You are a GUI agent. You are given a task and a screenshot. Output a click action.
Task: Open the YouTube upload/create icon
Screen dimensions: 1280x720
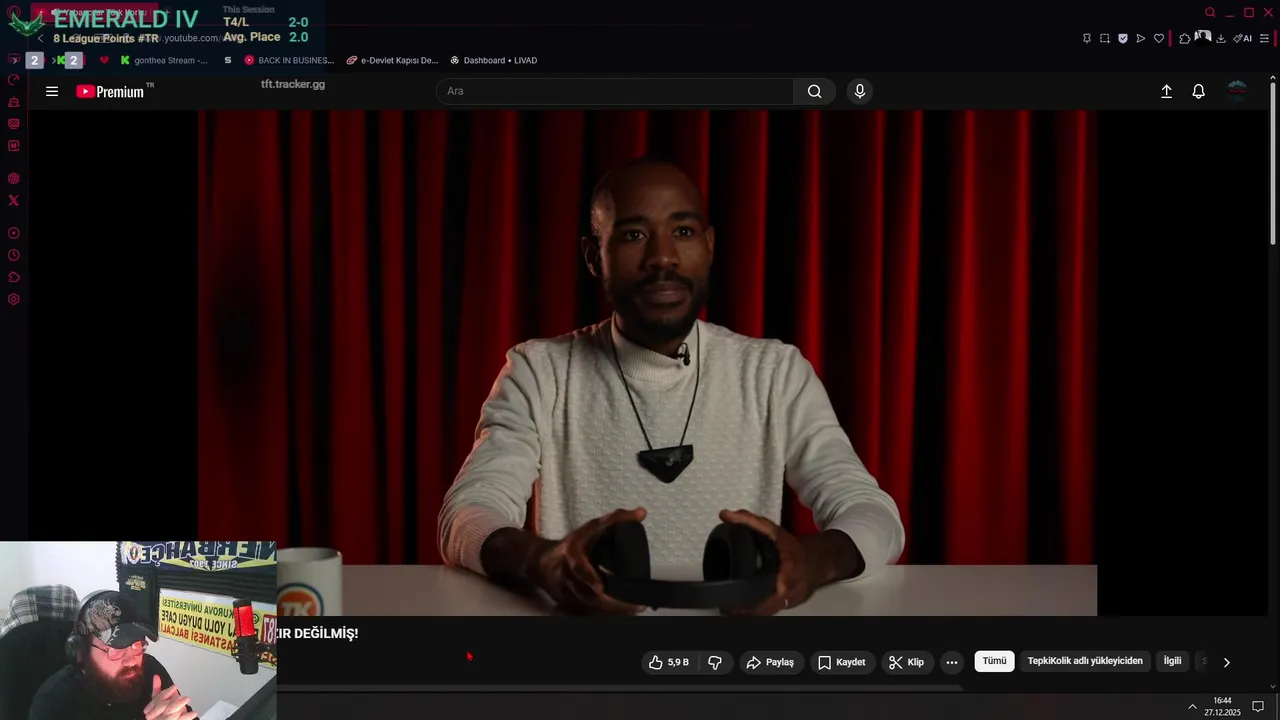click(x=1166, y=91)
